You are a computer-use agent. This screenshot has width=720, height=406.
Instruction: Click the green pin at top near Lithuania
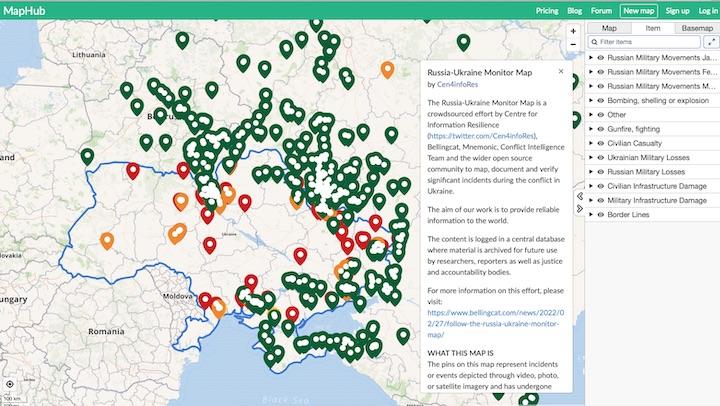(182, 40)
